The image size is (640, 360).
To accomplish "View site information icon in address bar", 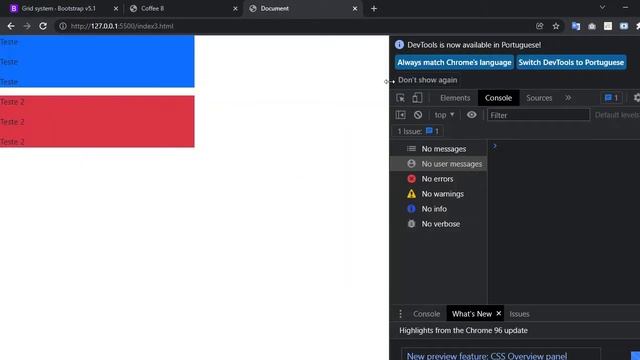I will pos(62,26).
